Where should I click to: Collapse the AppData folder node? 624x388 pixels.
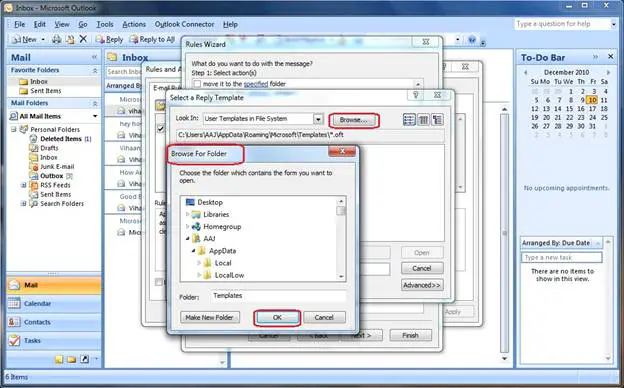pyautogui.click(x=193, y=251)
